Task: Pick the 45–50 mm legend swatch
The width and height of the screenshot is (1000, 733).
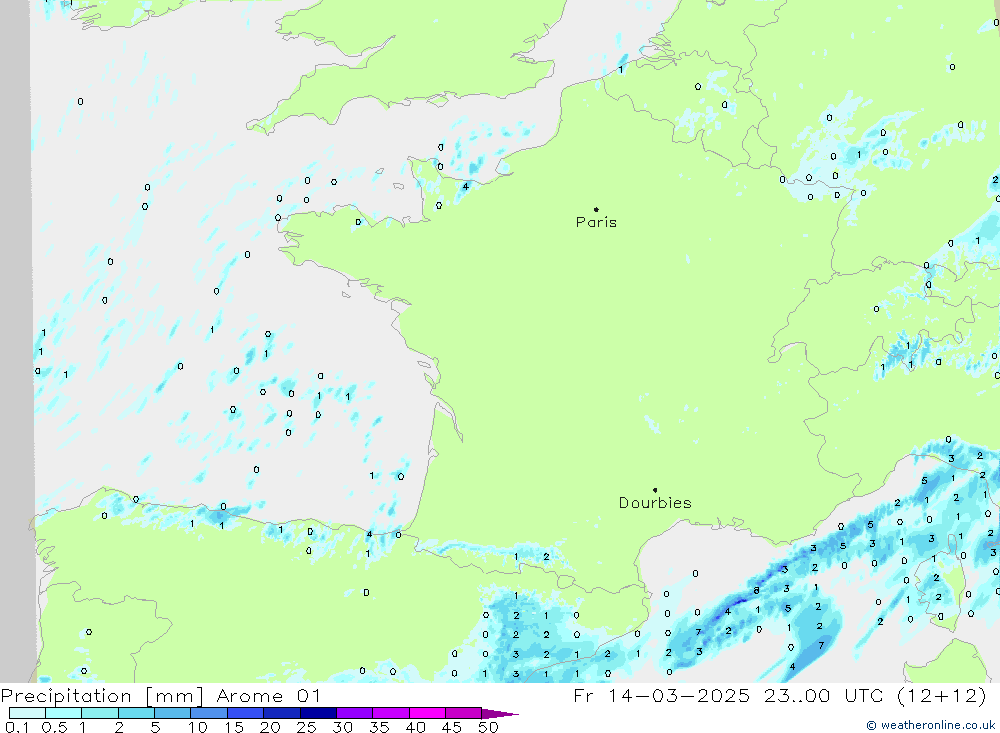Action: [x=463, y=713]
